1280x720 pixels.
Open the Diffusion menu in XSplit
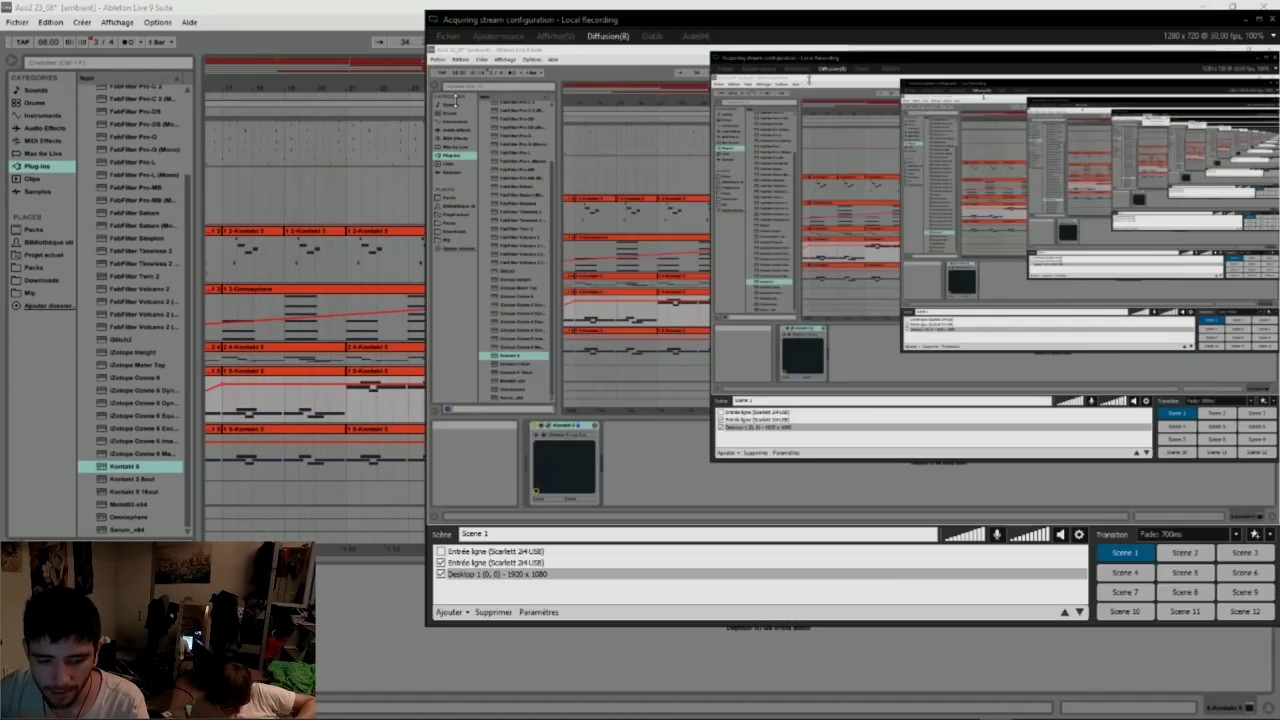[x=608, y=37]
